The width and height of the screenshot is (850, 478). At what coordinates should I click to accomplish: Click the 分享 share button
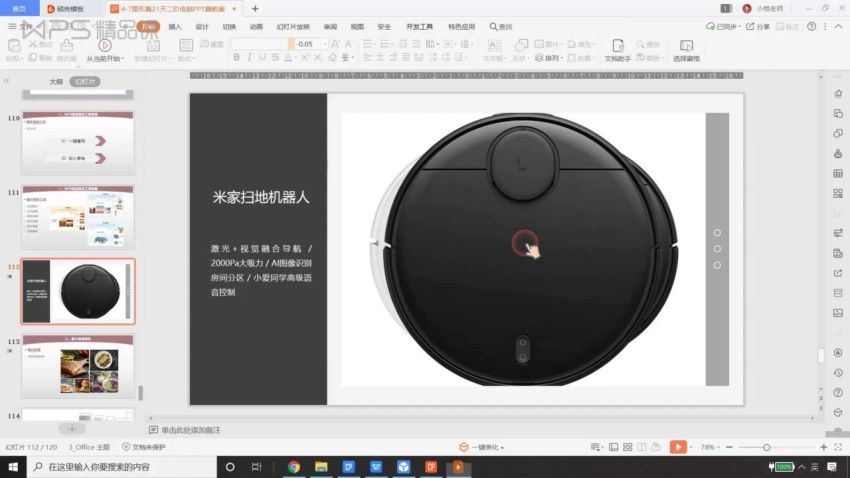pyautogui.click(x=758, y=26)
